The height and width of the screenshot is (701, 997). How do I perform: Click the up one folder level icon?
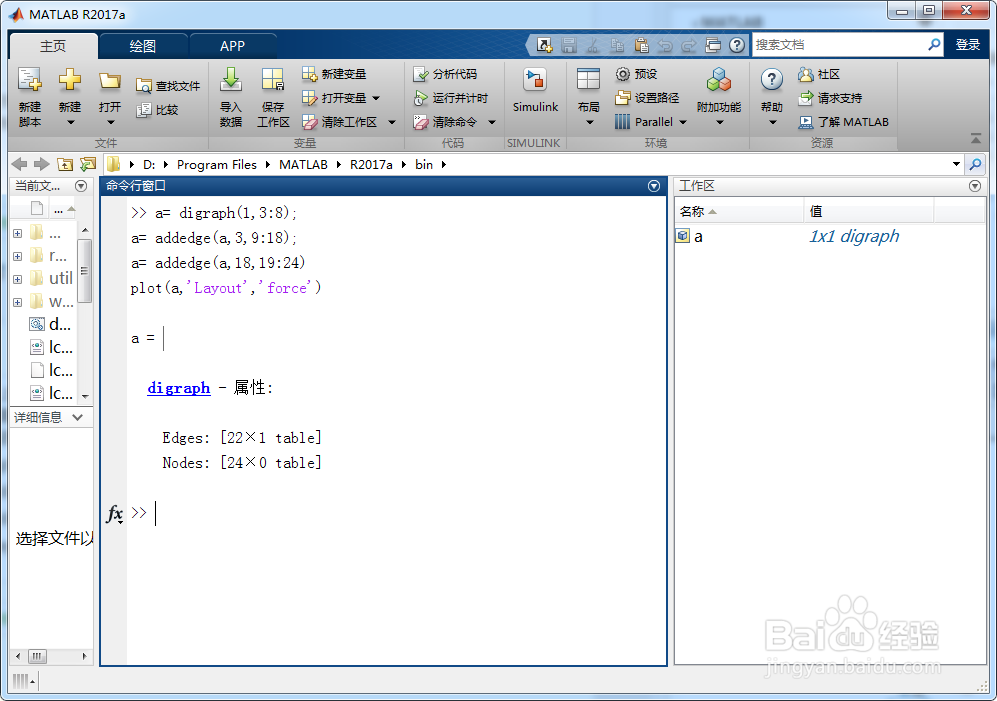65,165
